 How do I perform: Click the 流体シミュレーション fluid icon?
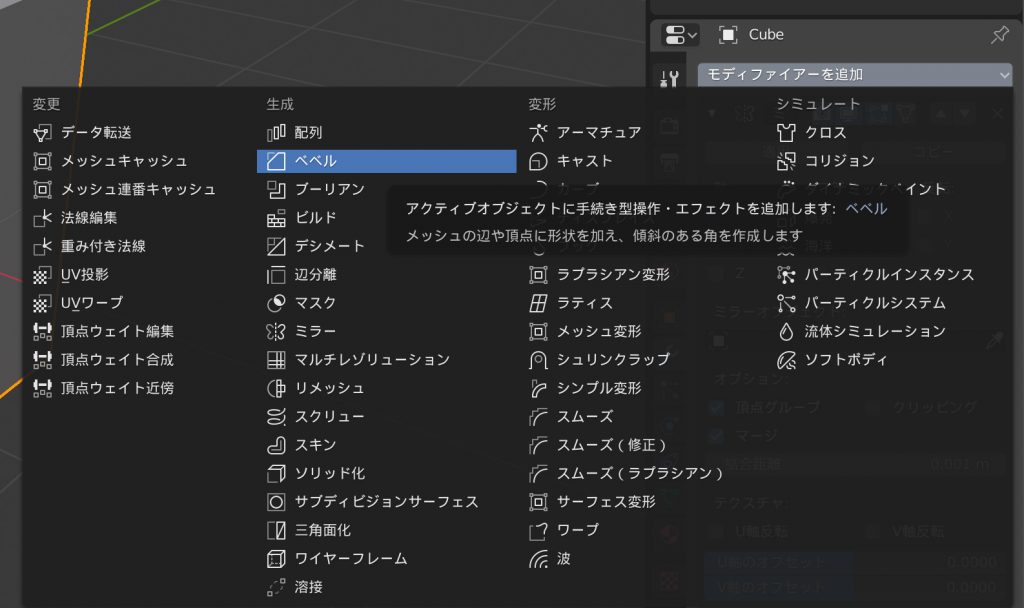(x=786, y=332)
